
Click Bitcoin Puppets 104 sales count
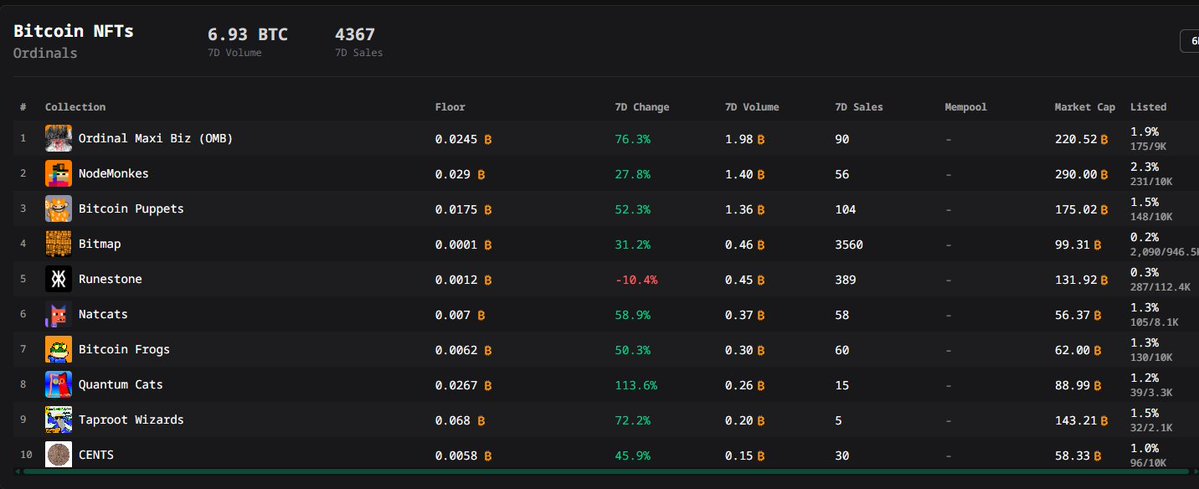click(846, 210)
